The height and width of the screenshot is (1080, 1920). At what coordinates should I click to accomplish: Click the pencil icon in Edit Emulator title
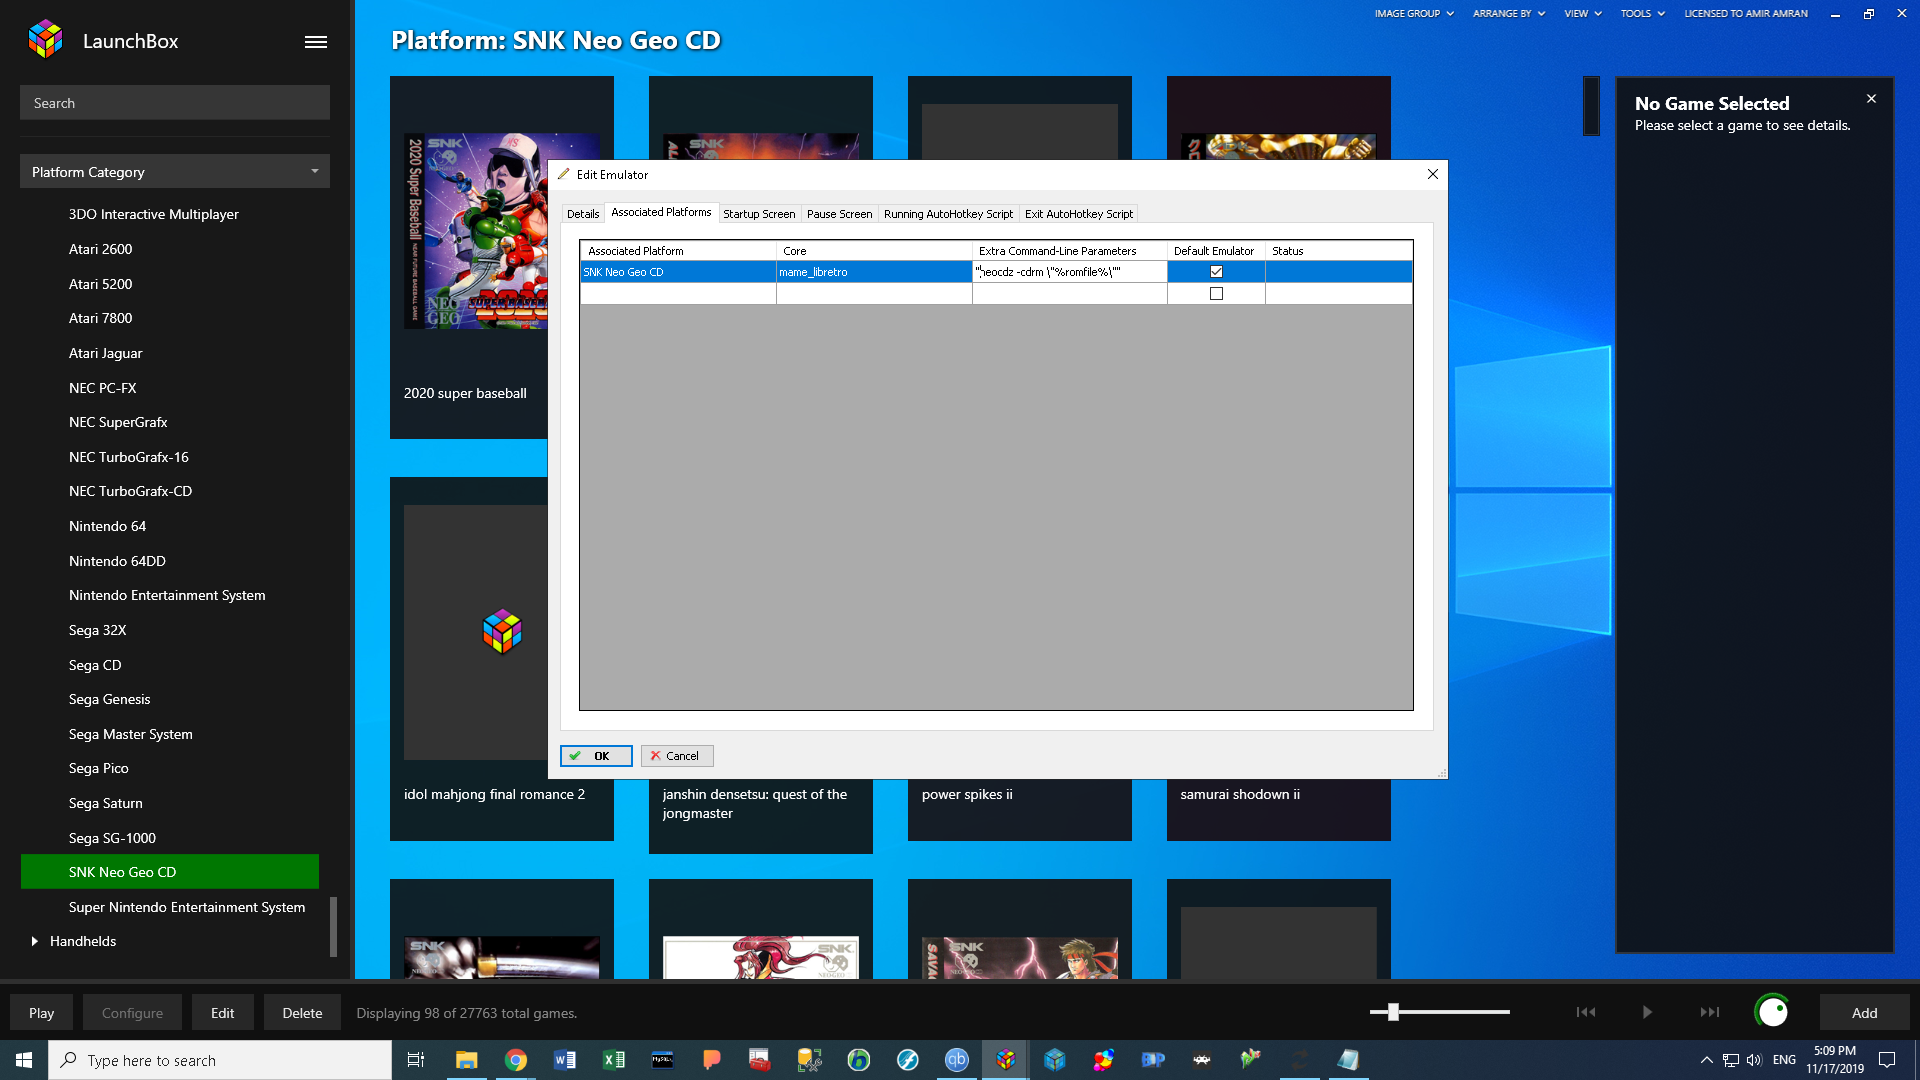(564, 174)
